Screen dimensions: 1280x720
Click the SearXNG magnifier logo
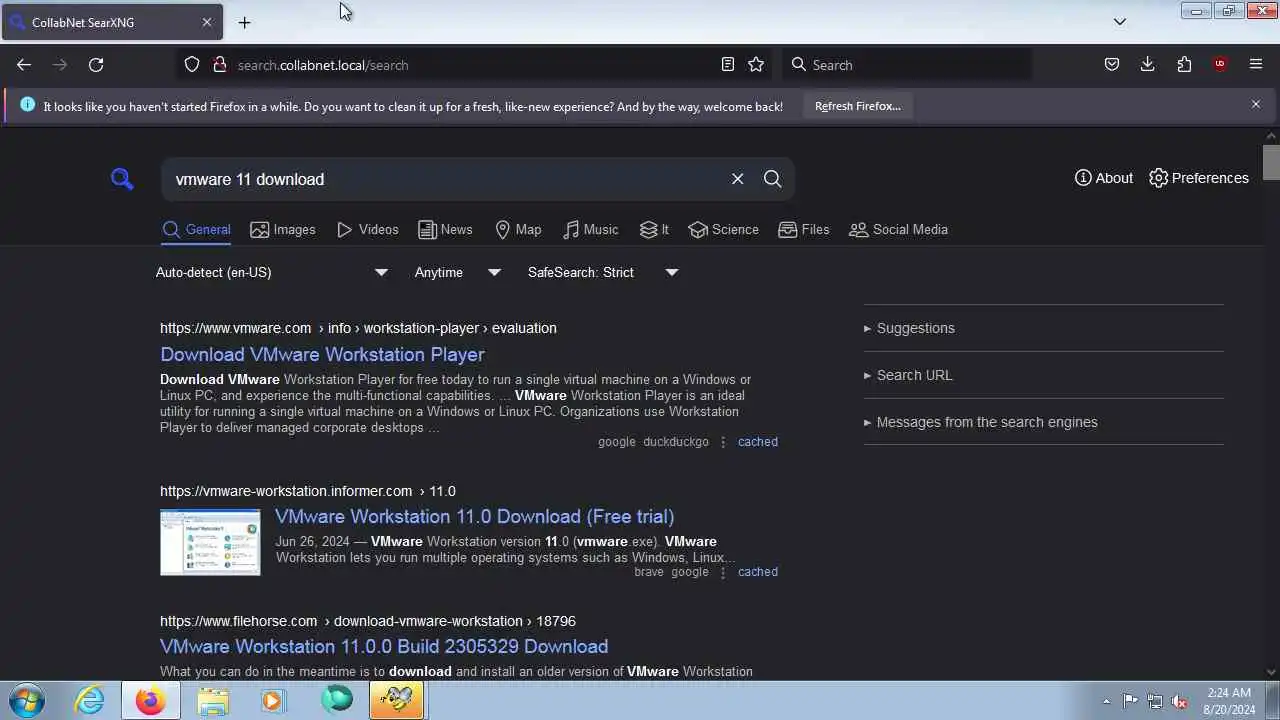click(122, 179)
